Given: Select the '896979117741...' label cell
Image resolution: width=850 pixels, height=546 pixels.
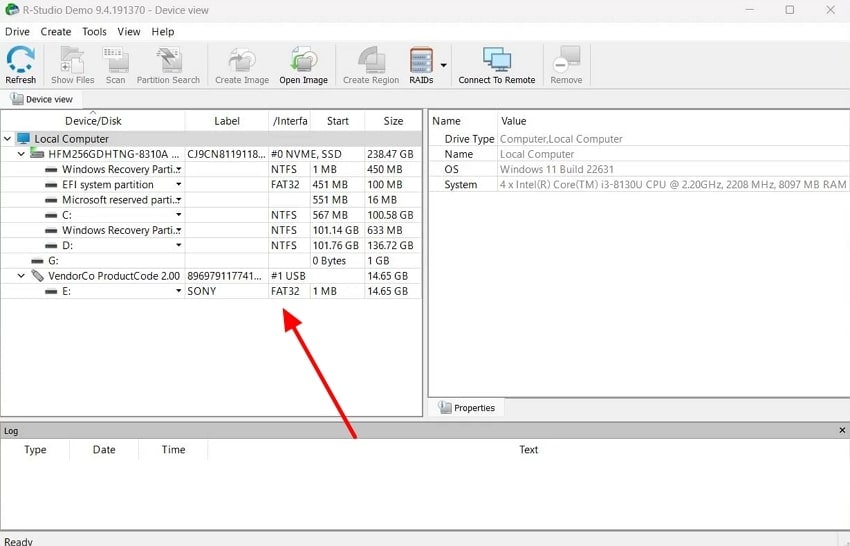Looking at the screenshot, I should [227, 276].
